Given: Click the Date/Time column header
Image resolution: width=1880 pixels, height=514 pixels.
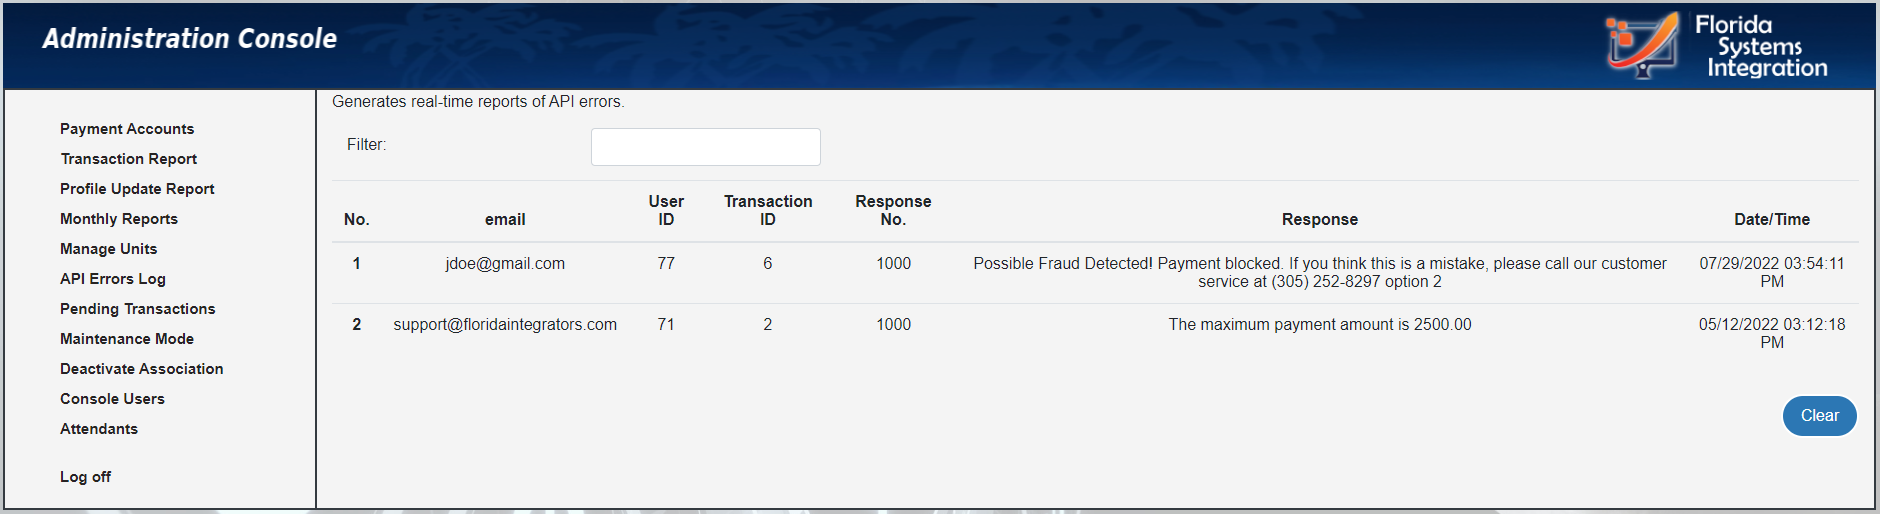Looking at the screenshot, I should (x=1771, y=220).
